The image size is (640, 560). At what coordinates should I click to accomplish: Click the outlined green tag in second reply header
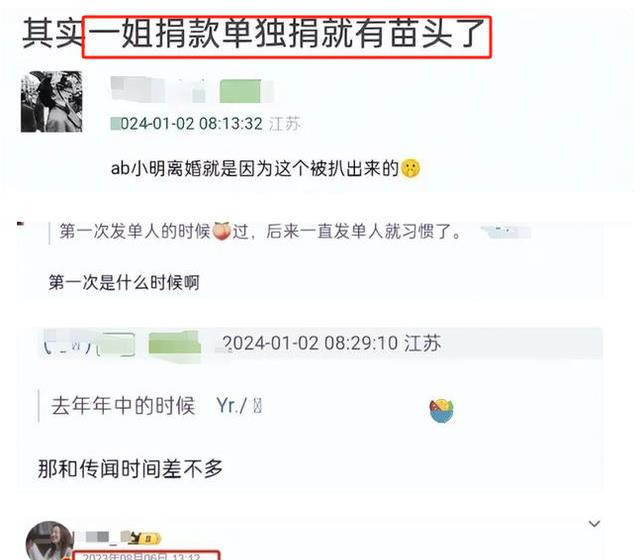(118, 344)
